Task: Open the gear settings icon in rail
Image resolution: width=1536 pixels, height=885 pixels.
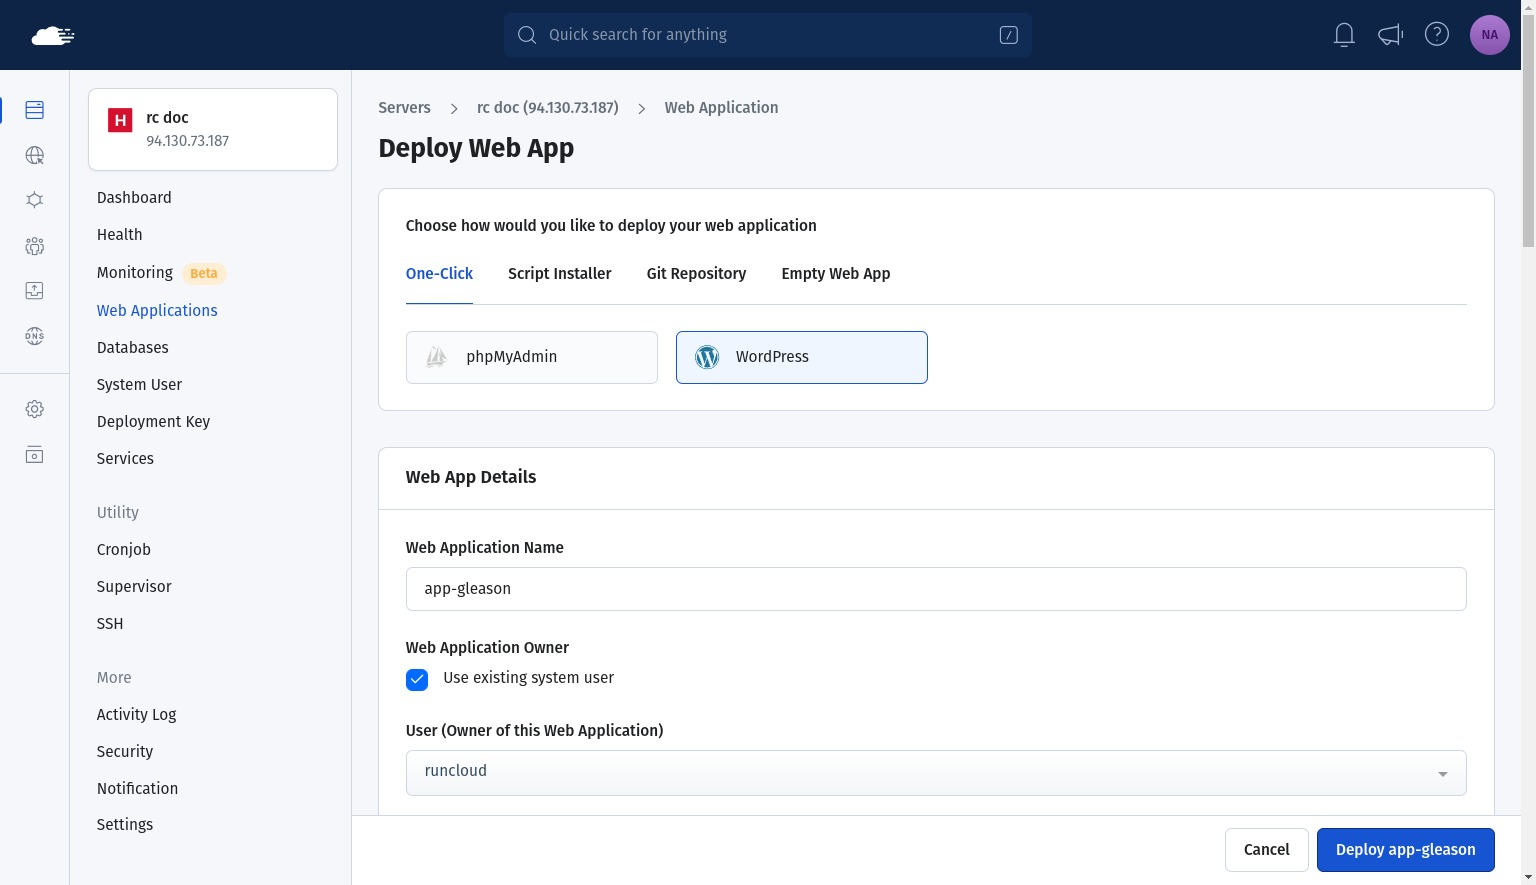Action: click(34, 409)
